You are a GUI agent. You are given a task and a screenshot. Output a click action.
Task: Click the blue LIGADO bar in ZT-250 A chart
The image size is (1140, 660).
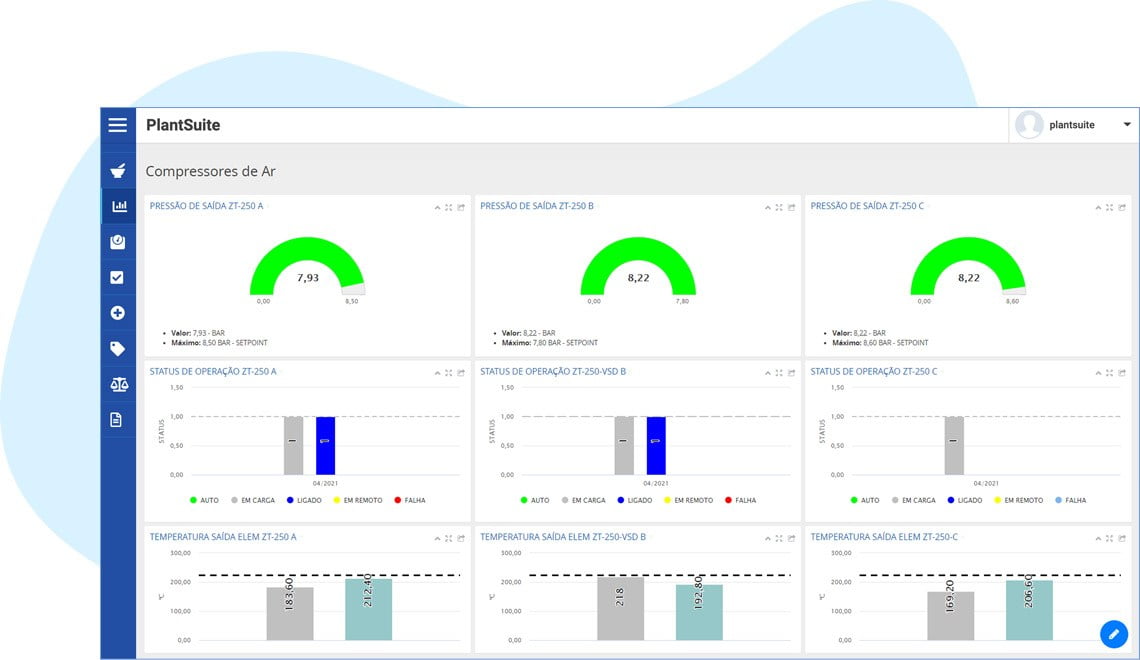point(325,446)
